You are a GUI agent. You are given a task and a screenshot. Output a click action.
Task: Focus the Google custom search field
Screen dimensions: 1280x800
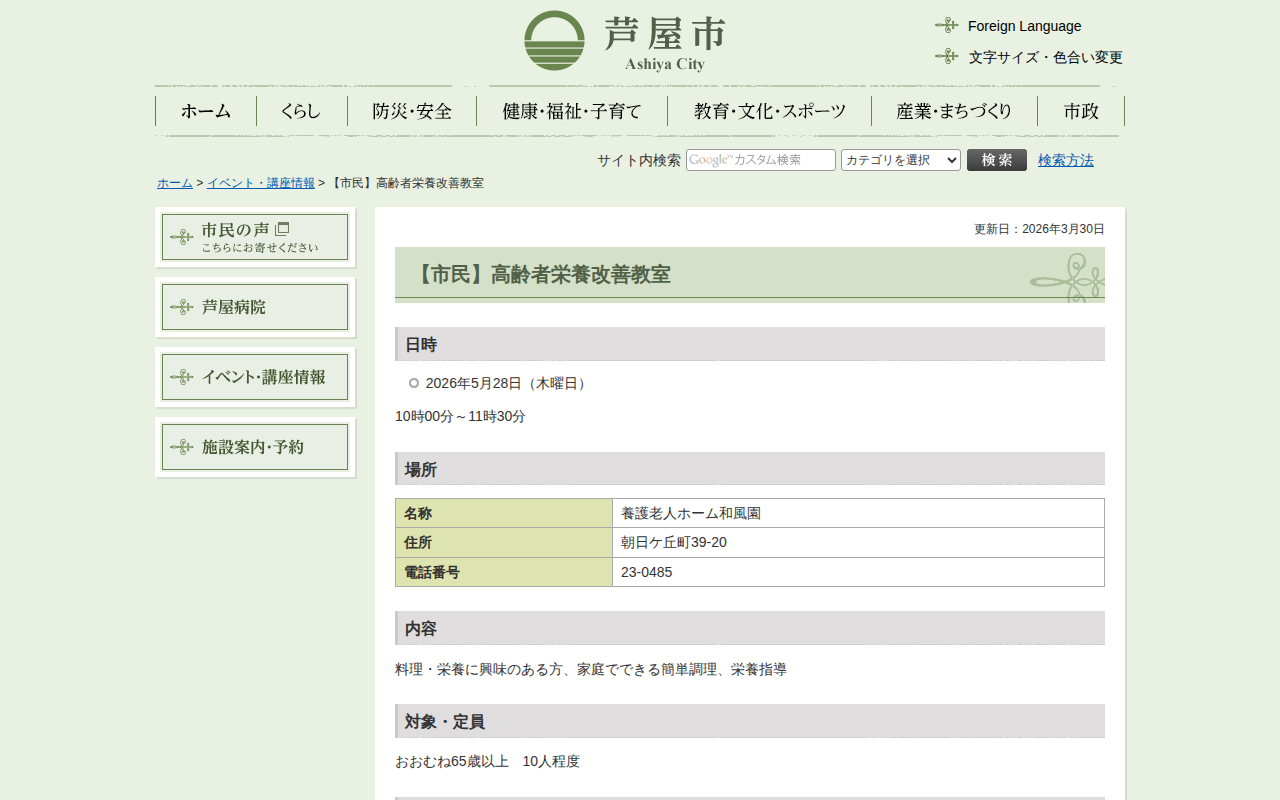(x=761, y=160)
